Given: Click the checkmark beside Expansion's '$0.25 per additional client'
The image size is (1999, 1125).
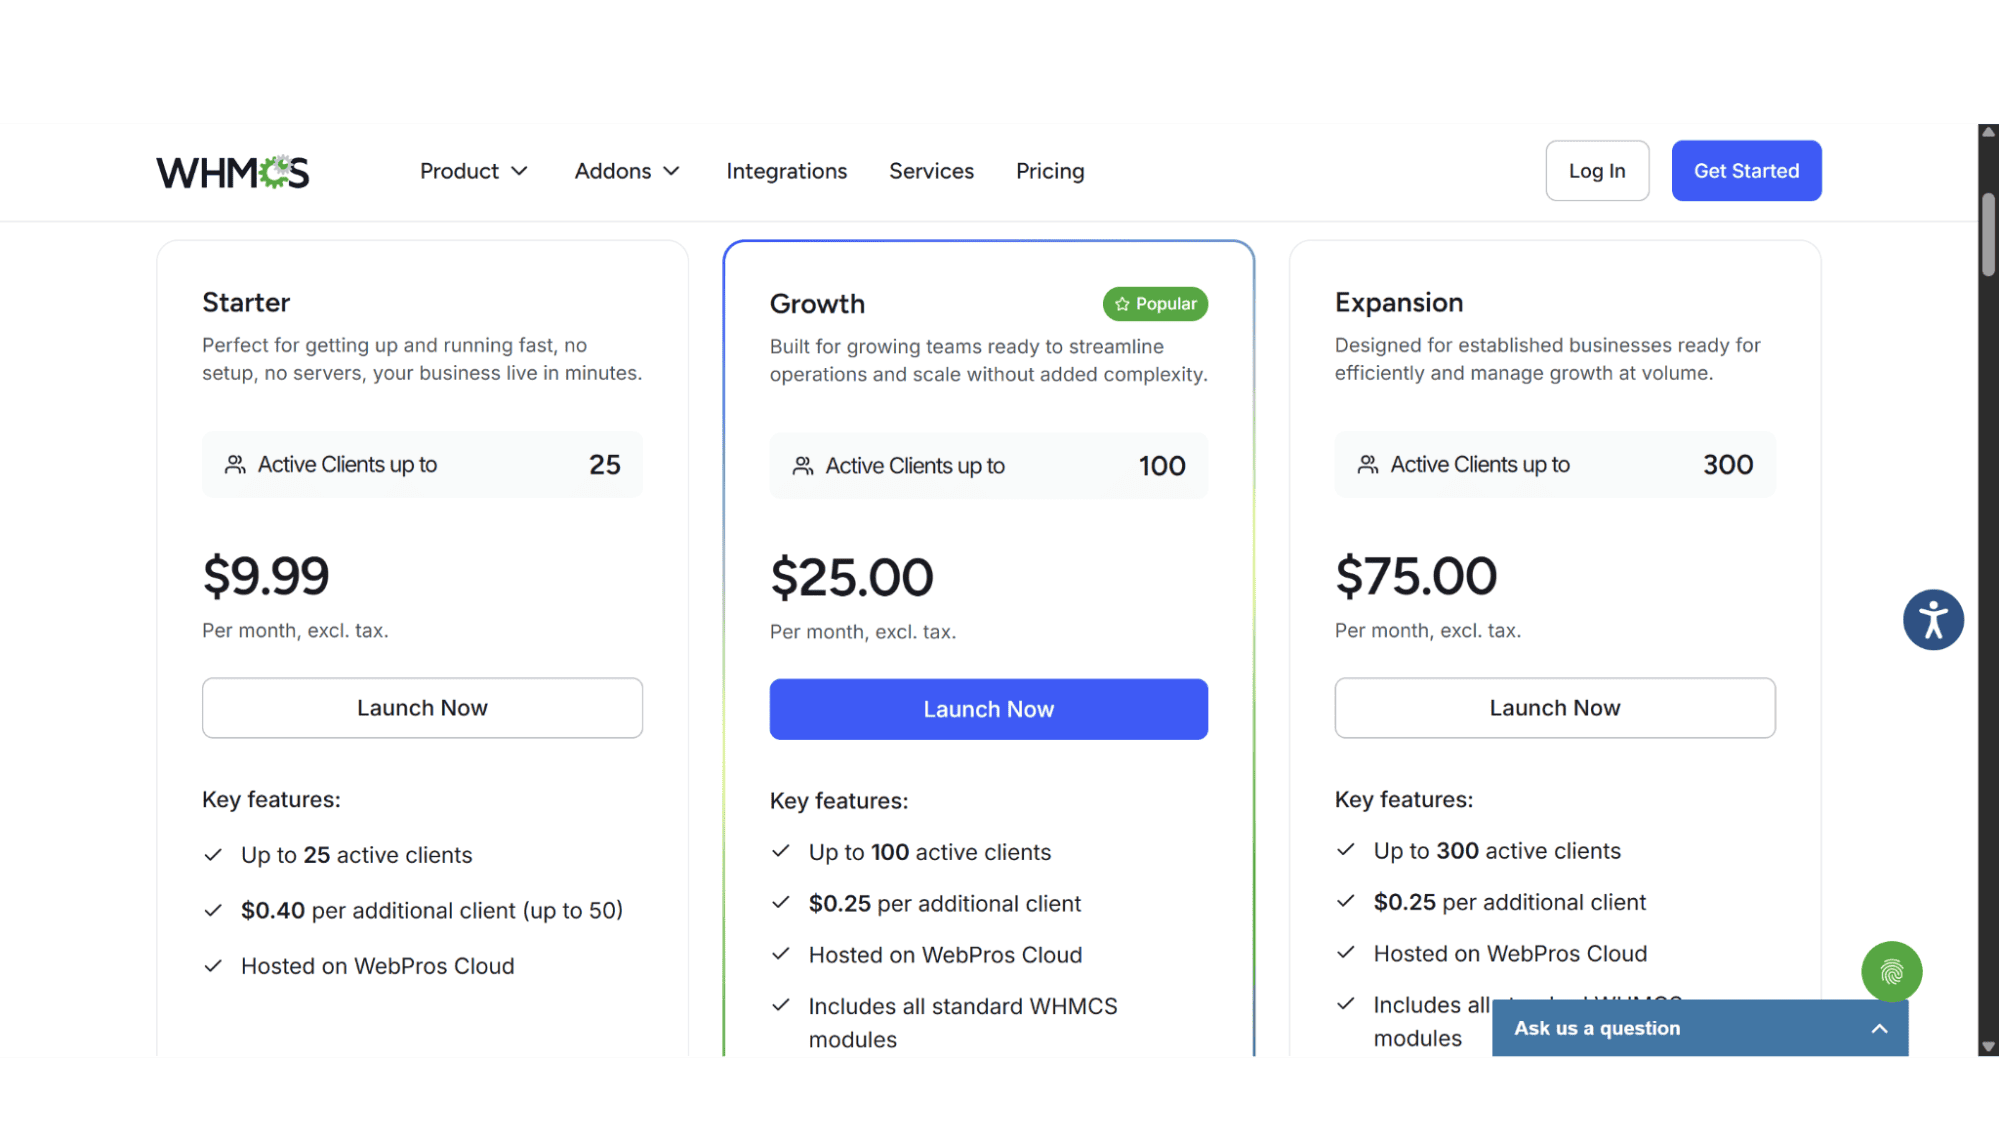Looking at the screenshot, I should pyautogui.click(x=1346, y=902).
